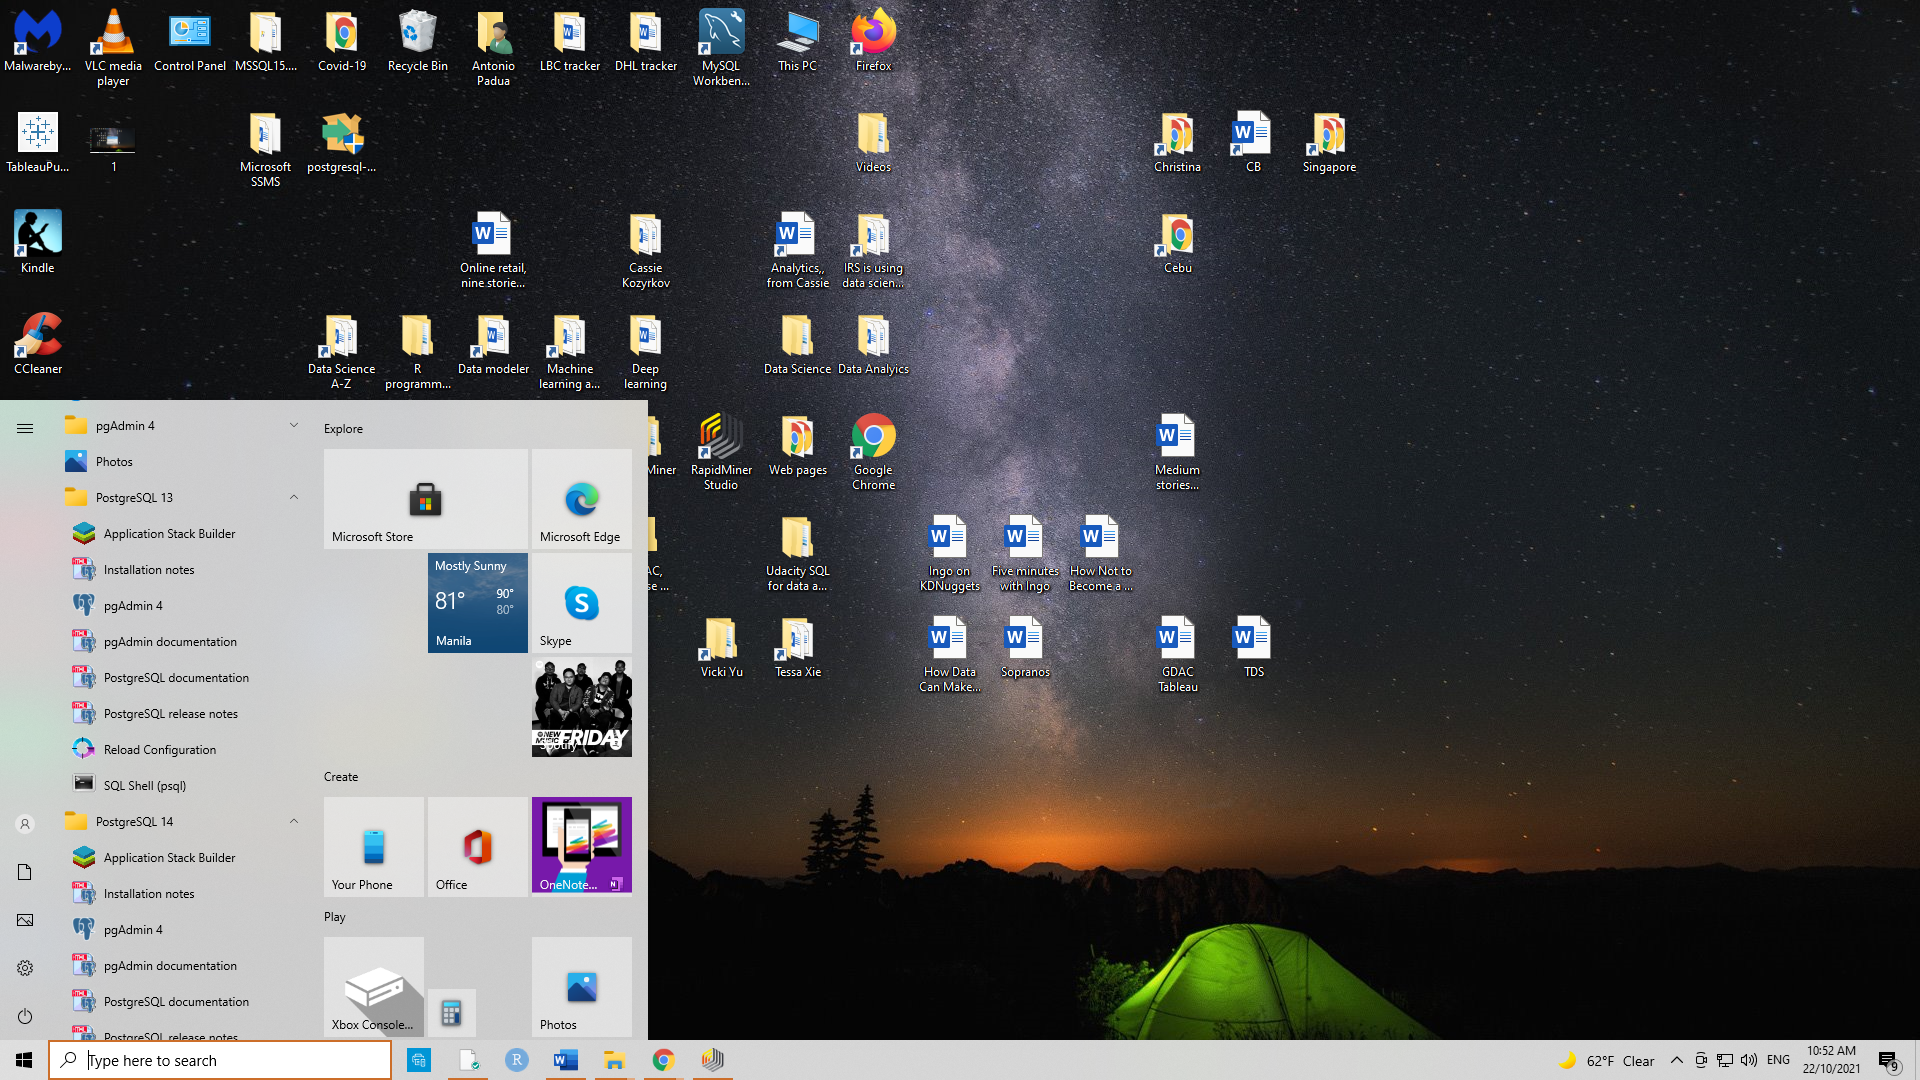Collapse the PostgreSQL 14 folder

(x=294, y=821)
